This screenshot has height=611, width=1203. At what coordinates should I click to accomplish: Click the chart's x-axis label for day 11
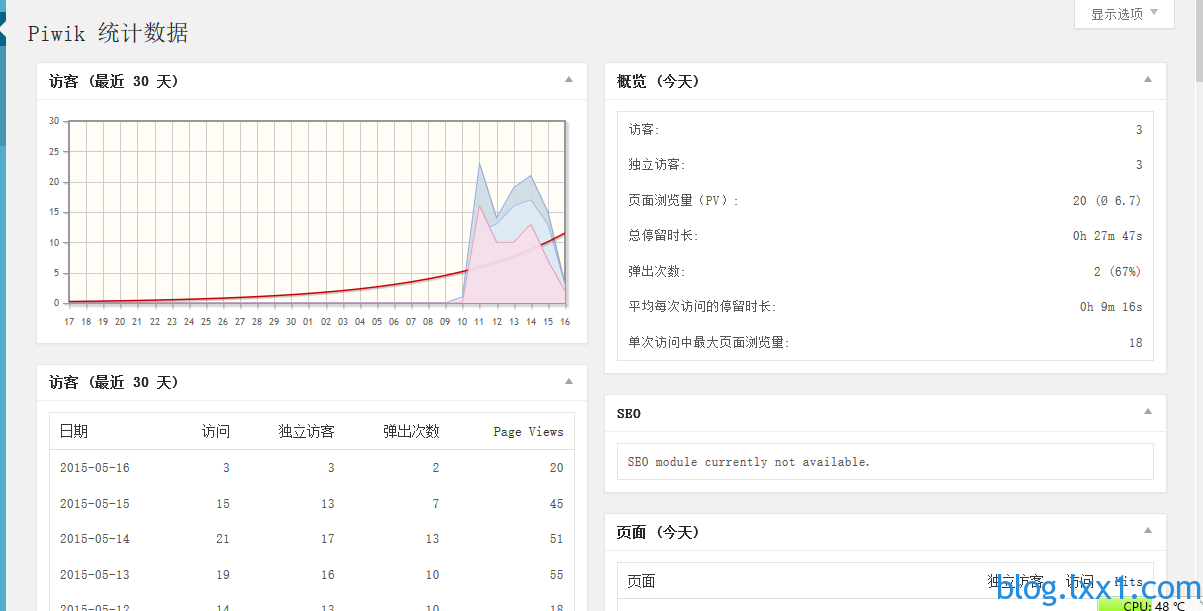(x=479, y=322)
